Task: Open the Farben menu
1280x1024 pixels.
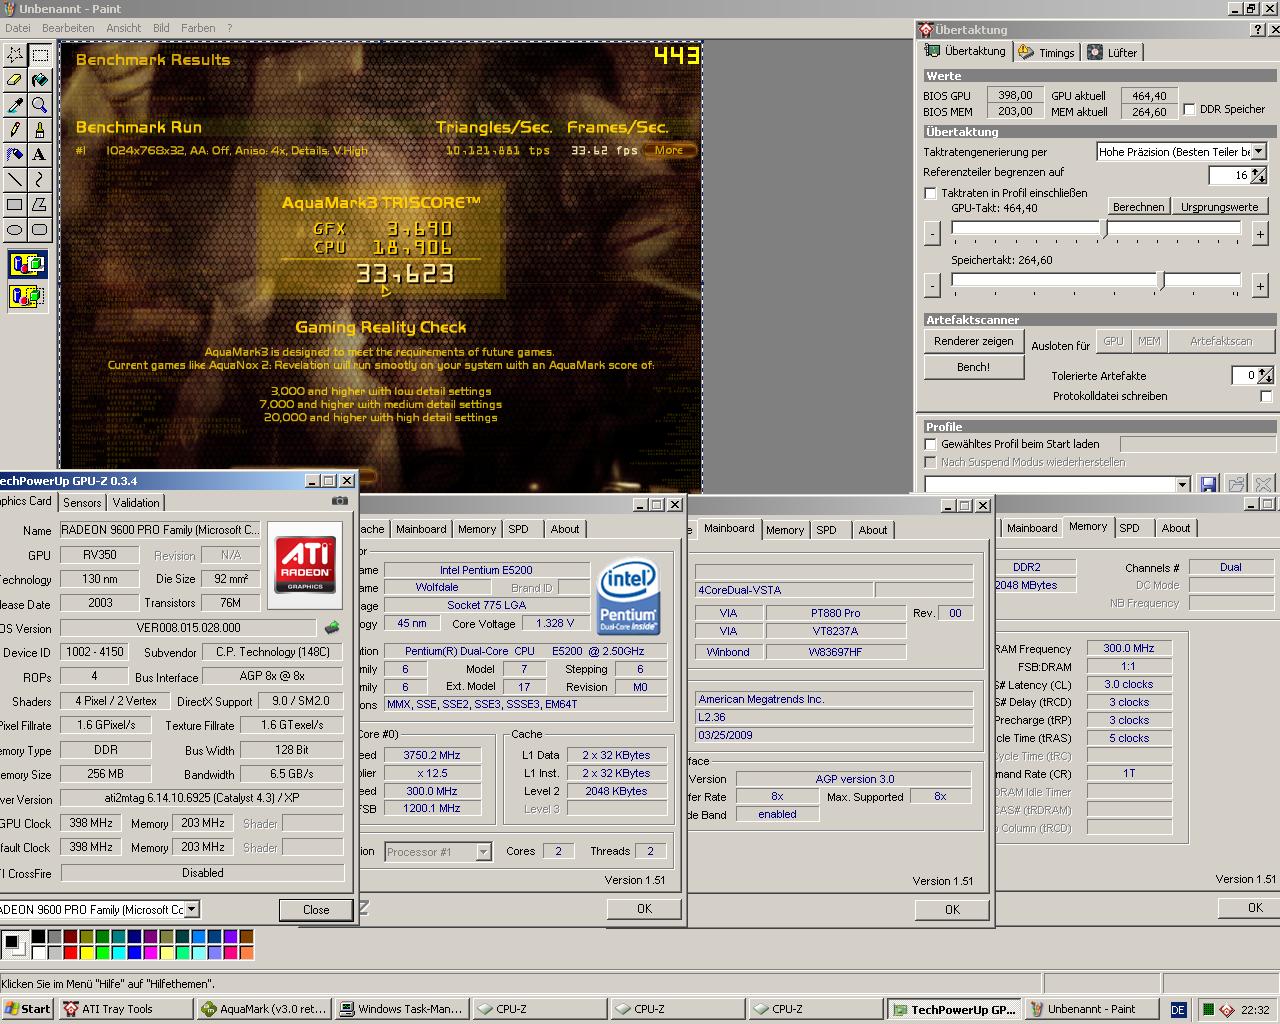Action: [198, 28]
